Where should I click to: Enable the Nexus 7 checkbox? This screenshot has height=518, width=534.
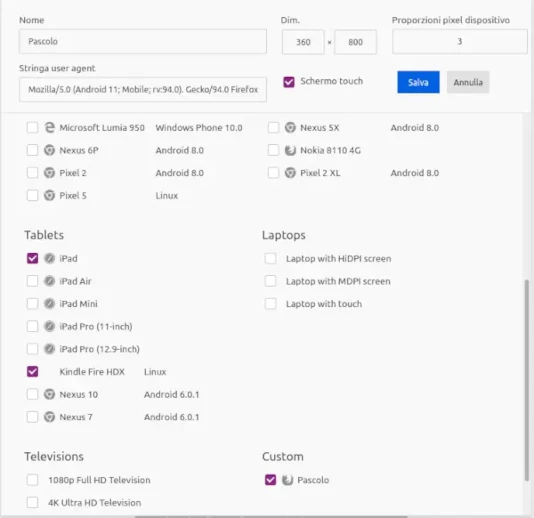coord(32,417)
